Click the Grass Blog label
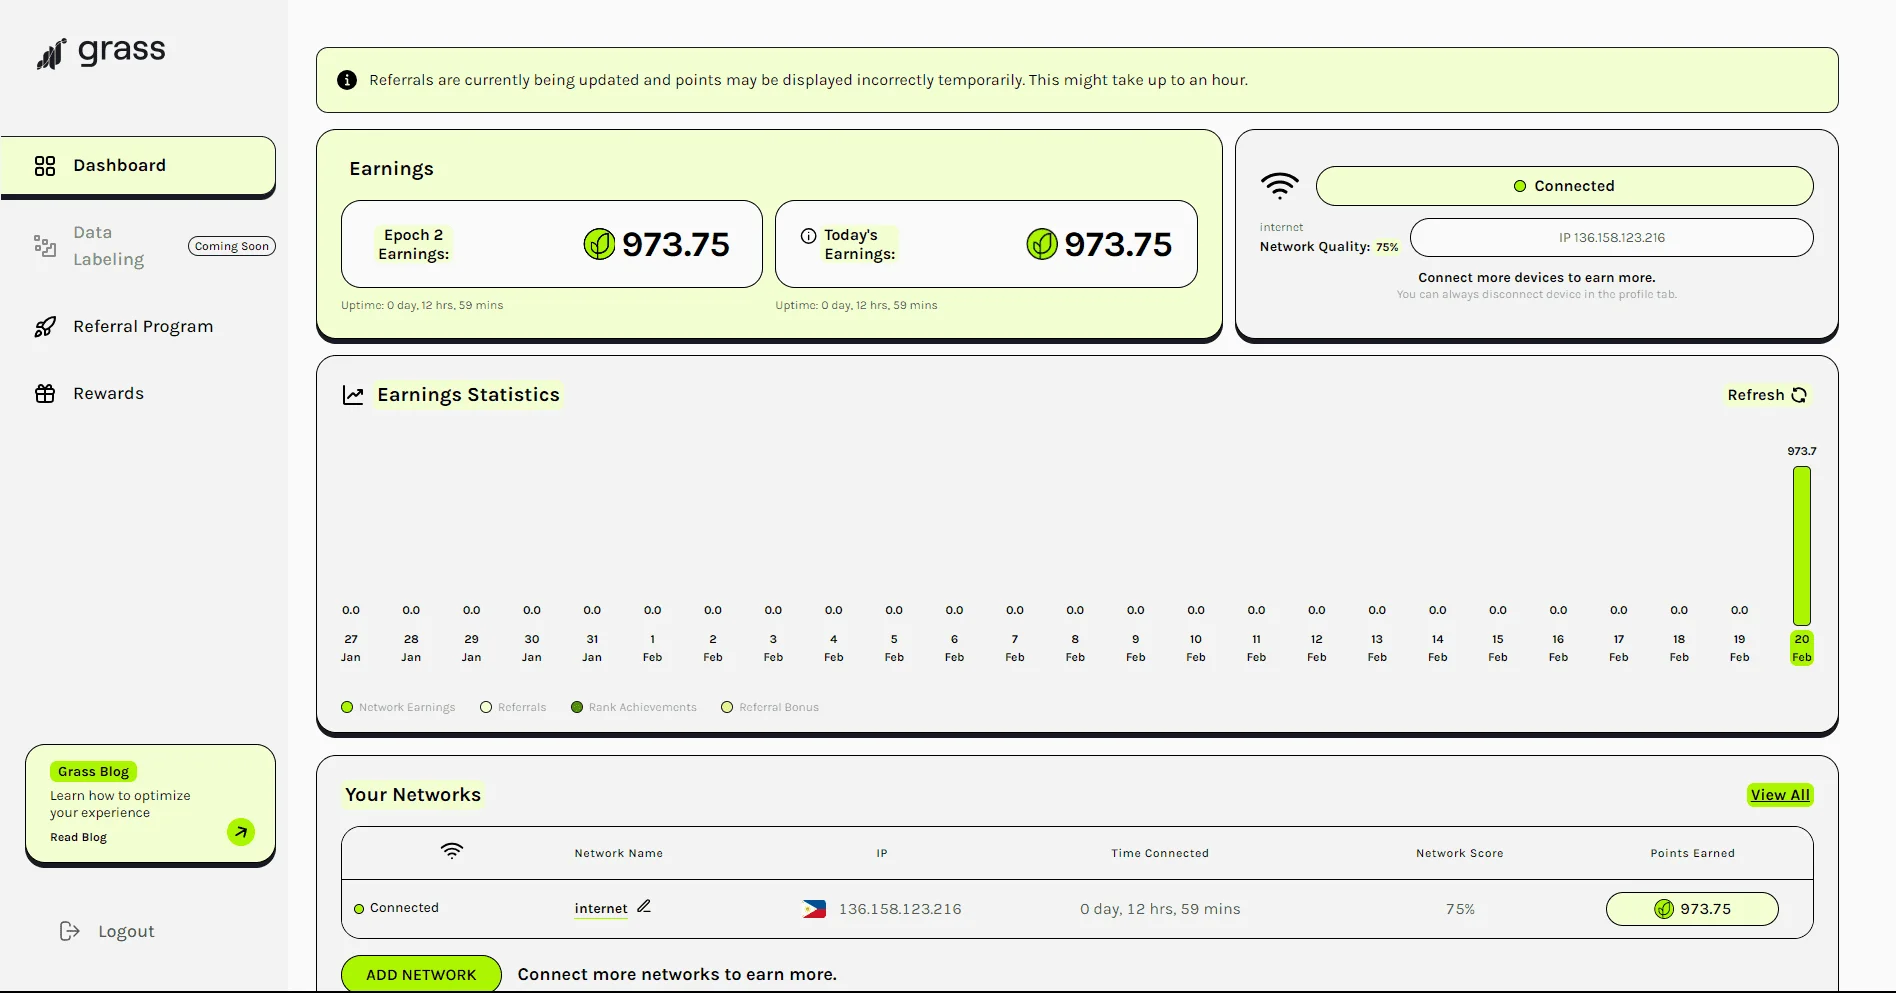 [94, 772]
